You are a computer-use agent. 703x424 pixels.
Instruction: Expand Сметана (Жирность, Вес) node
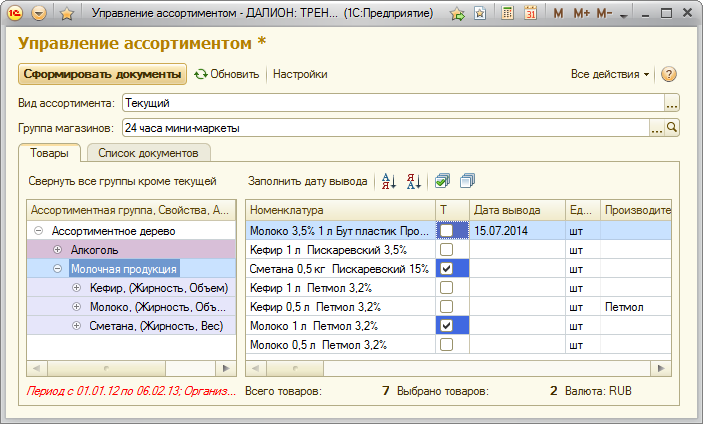[x=77, y=326]
